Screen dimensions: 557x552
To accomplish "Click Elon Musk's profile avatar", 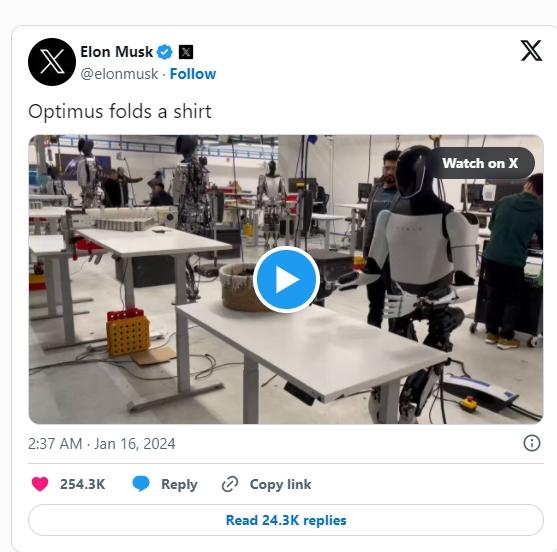I will (x=52, y=62).
